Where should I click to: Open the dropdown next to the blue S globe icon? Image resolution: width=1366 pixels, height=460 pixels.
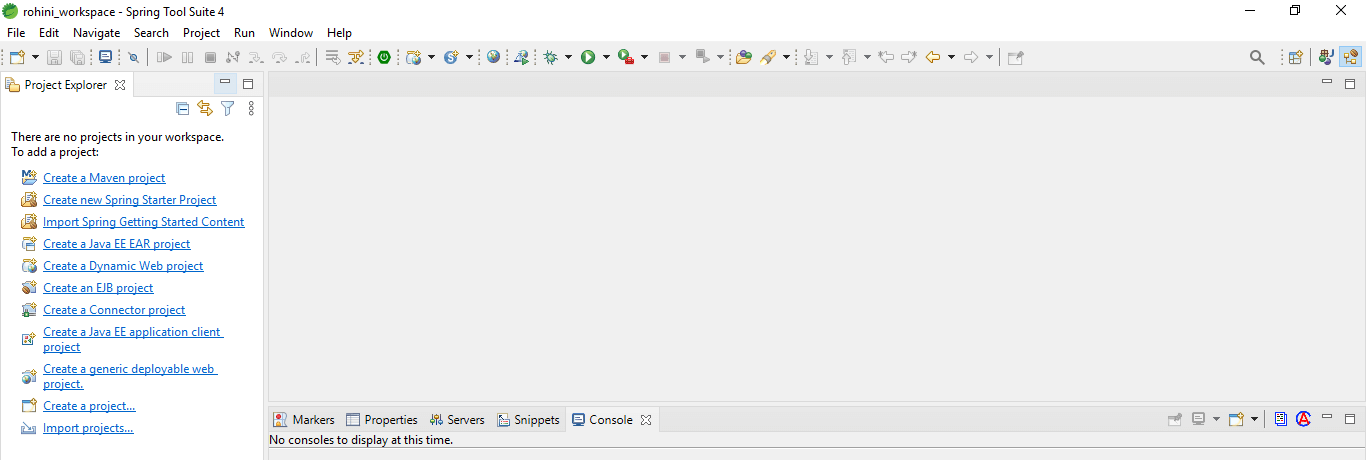(x=469, y=58)
